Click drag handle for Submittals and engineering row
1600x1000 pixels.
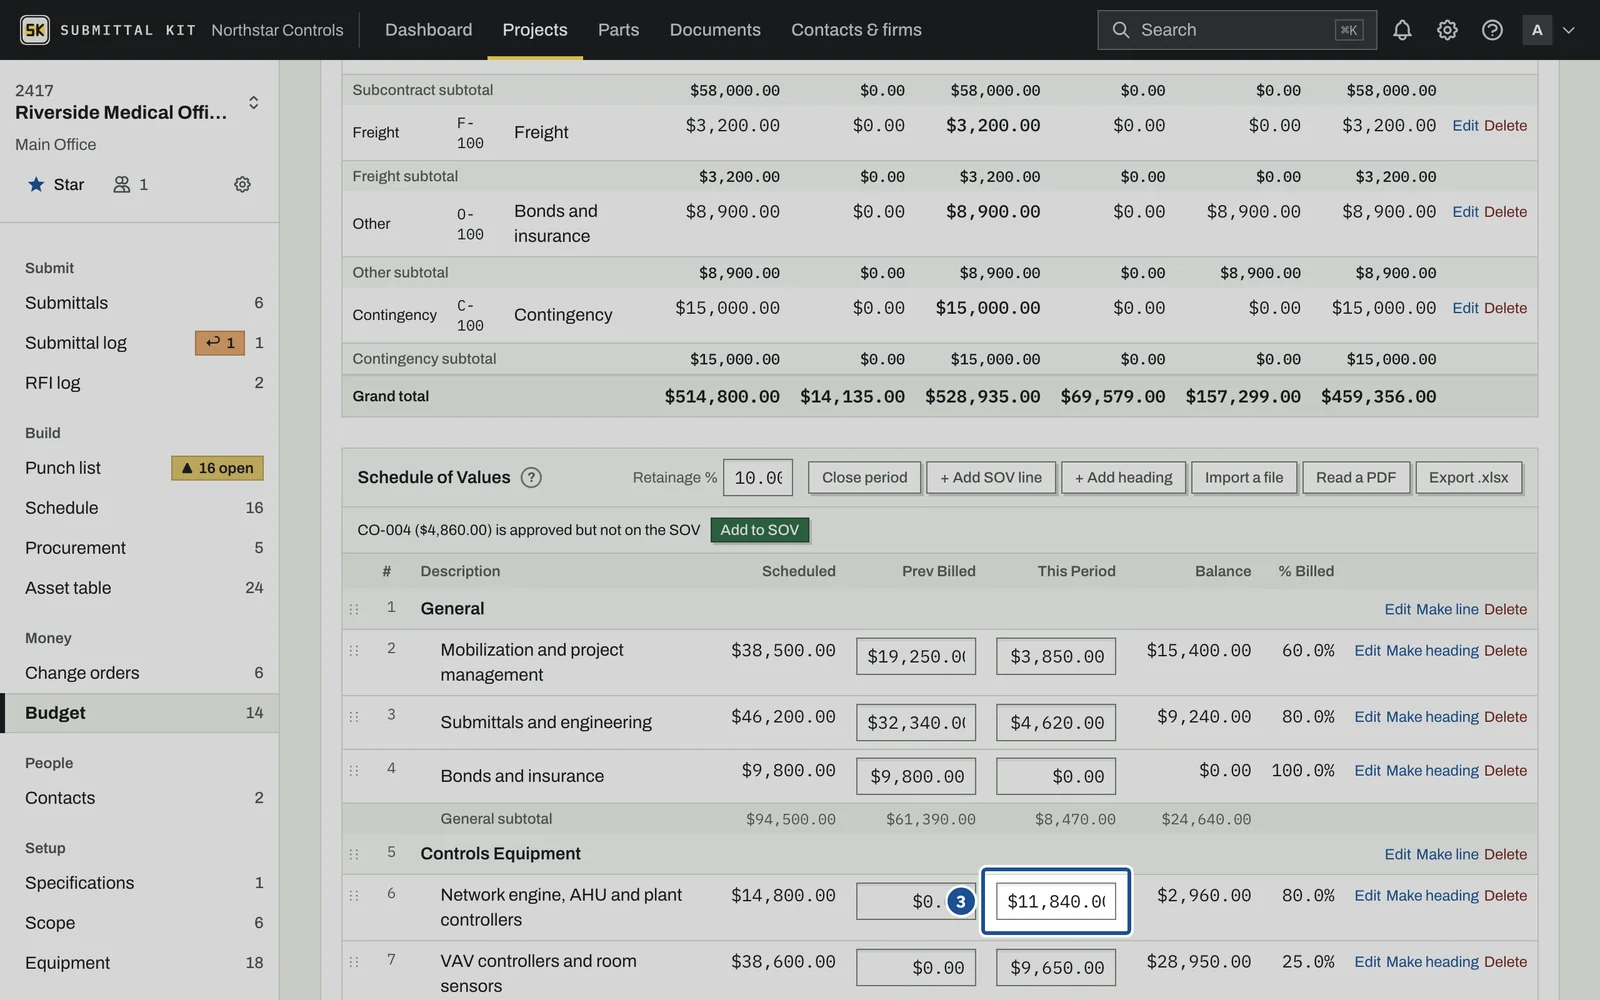(x=354, y=717)
